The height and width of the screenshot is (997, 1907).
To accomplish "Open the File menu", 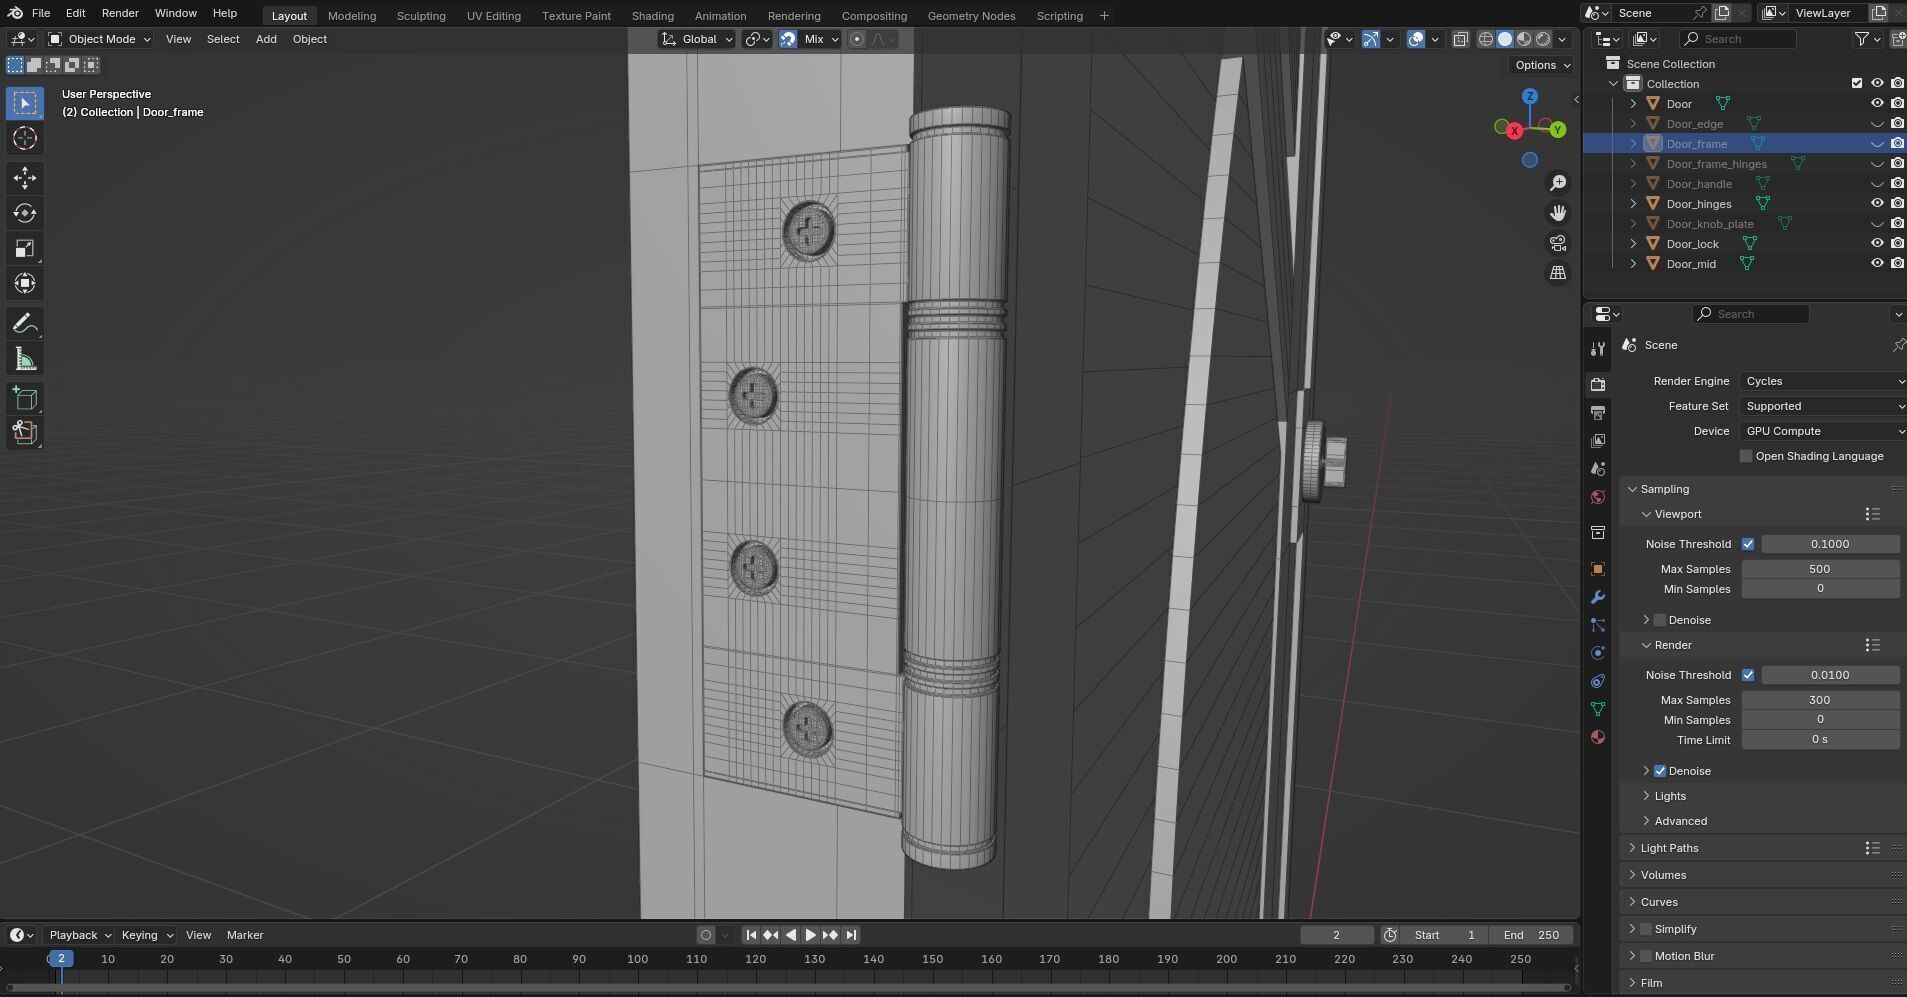I will coord(41,13).
